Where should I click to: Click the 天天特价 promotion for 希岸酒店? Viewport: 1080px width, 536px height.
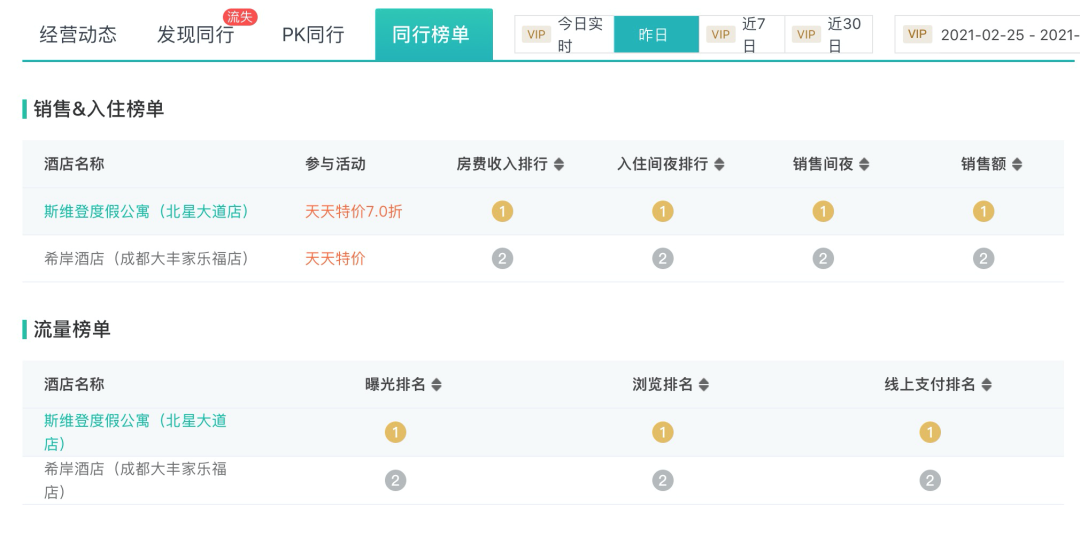coord(335,259)
